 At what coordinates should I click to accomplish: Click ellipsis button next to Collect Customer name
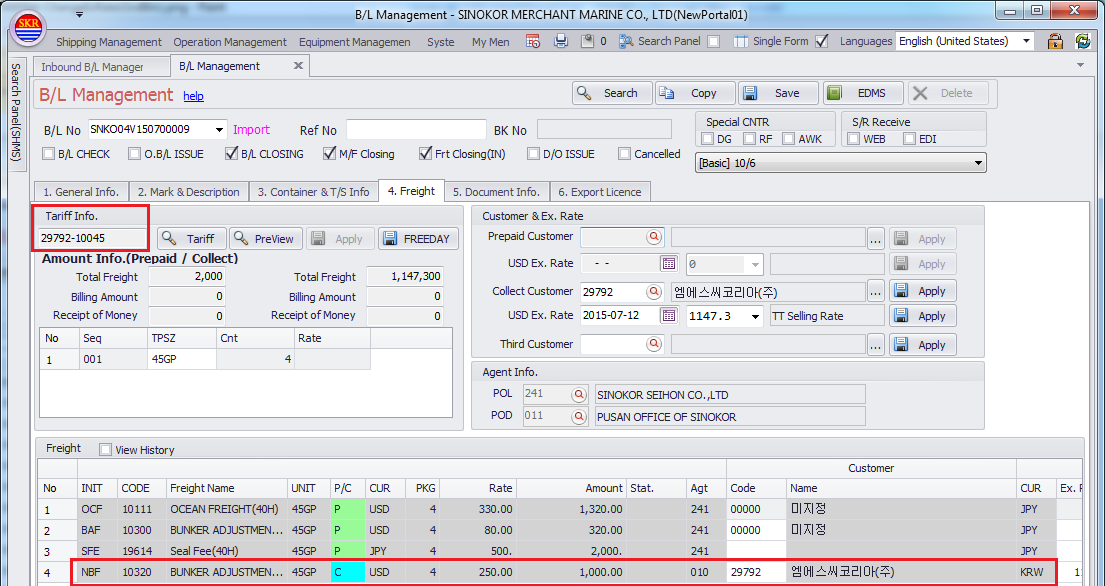876,292
